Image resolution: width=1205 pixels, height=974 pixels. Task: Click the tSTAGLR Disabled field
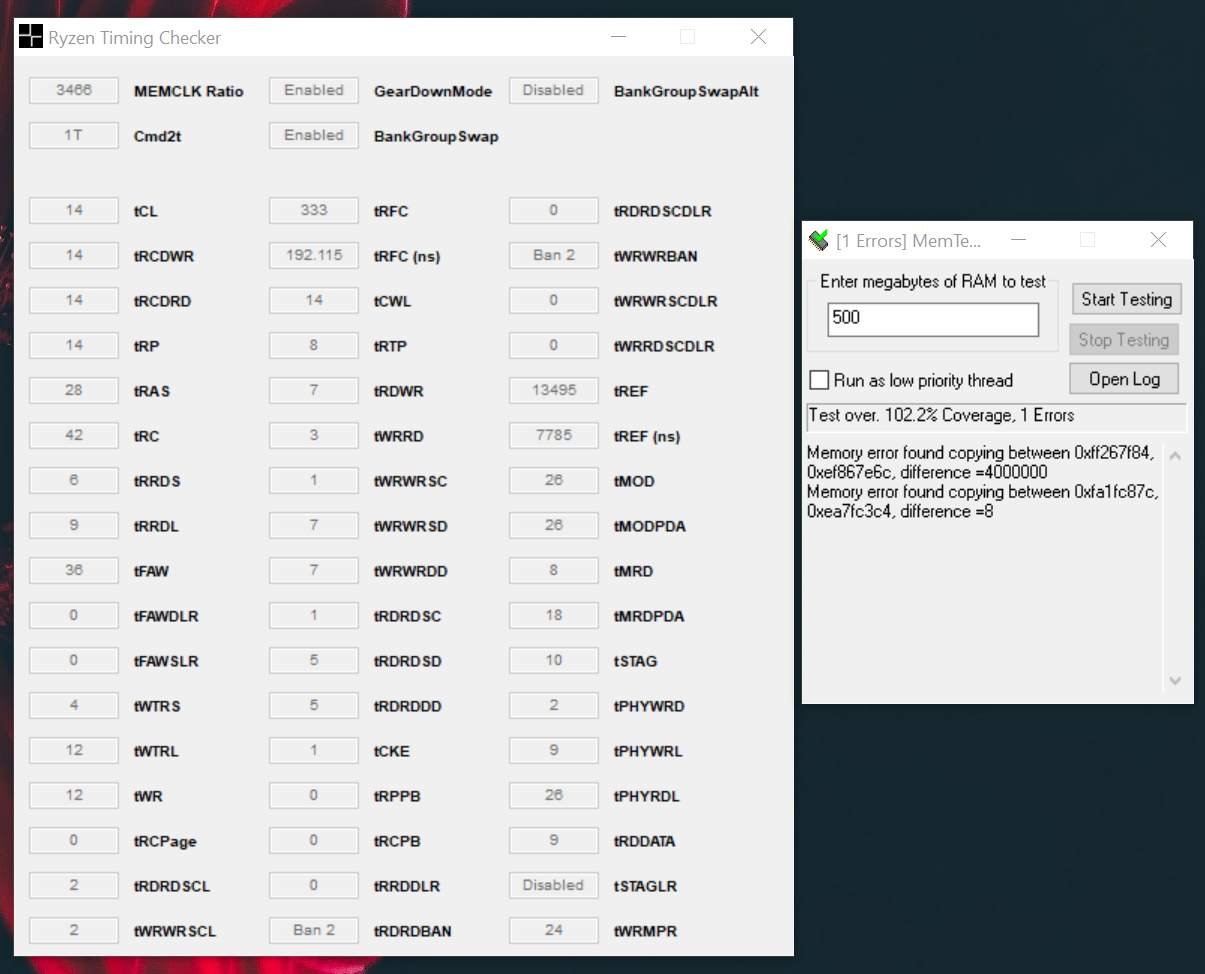point(554,885)
